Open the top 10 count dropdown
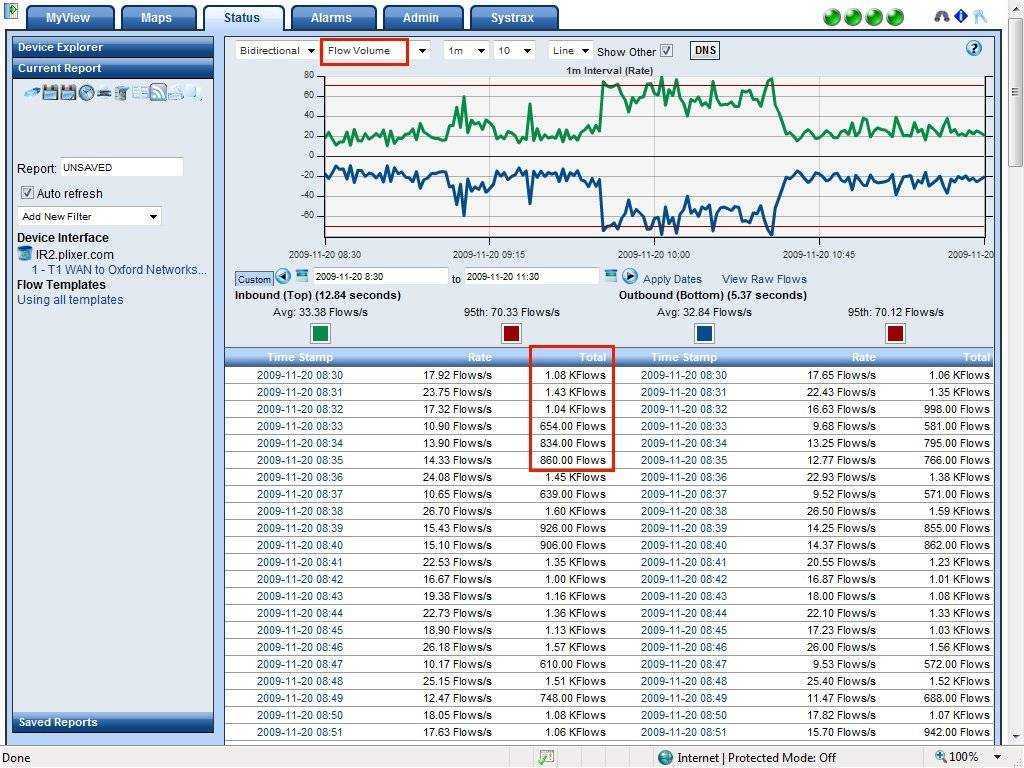 515,50
